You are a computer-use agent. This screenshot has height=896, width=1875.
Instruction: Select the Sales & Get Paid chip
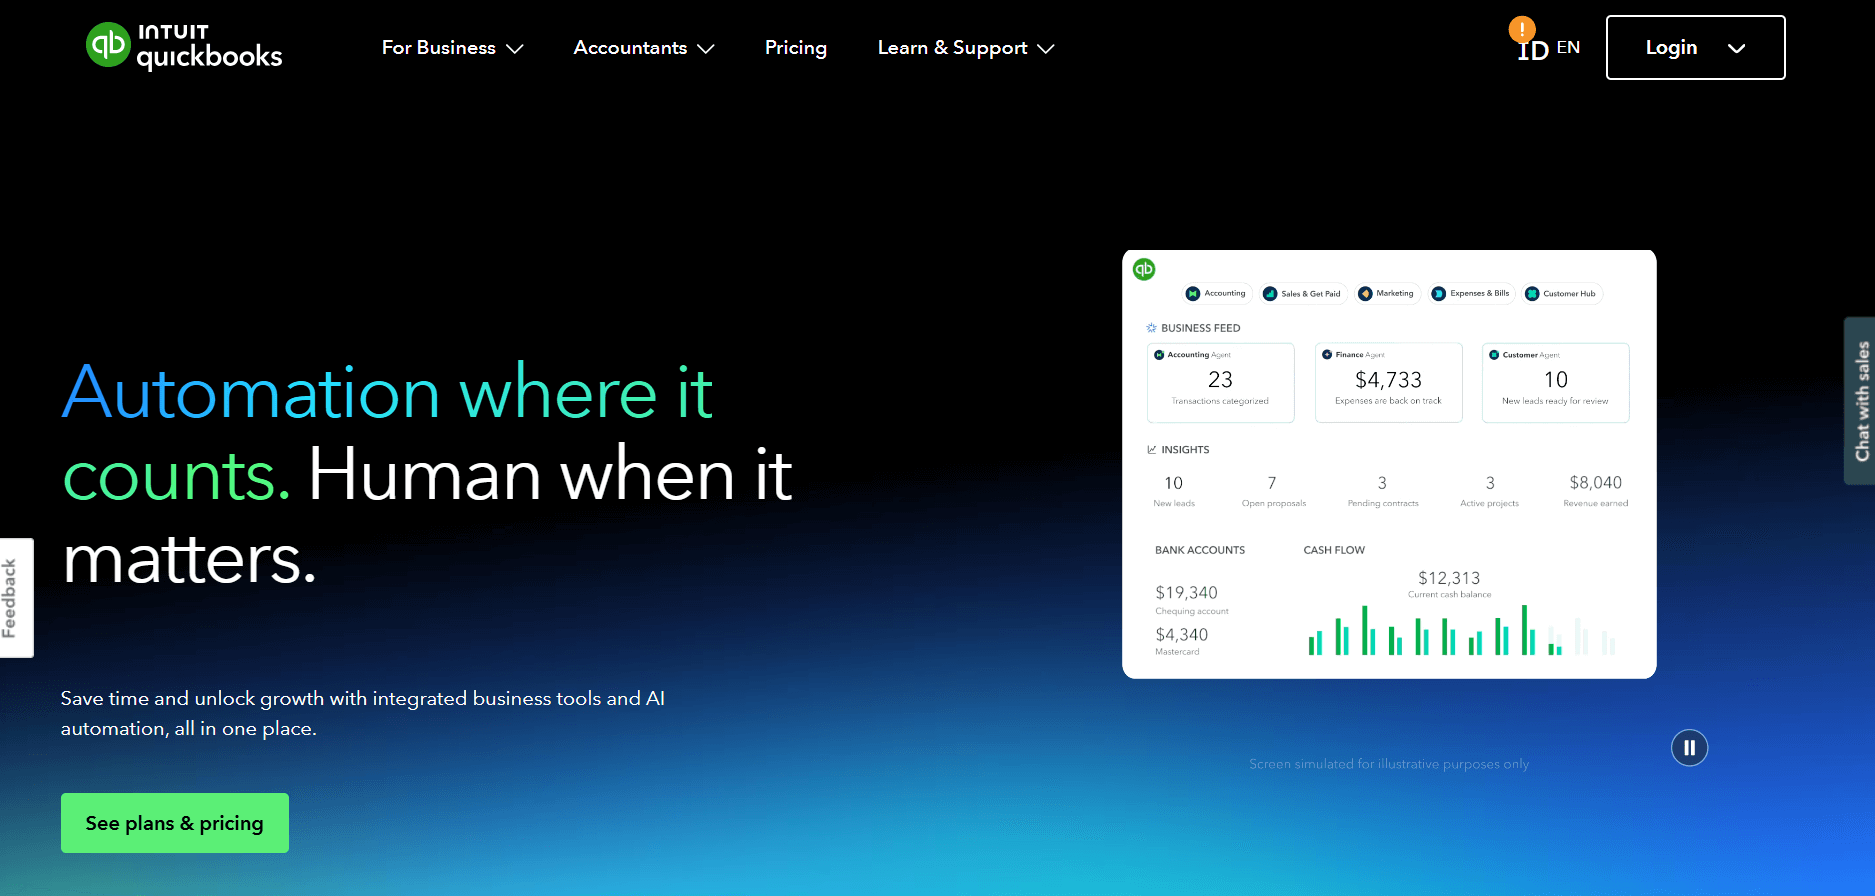tap(1302, 293)
